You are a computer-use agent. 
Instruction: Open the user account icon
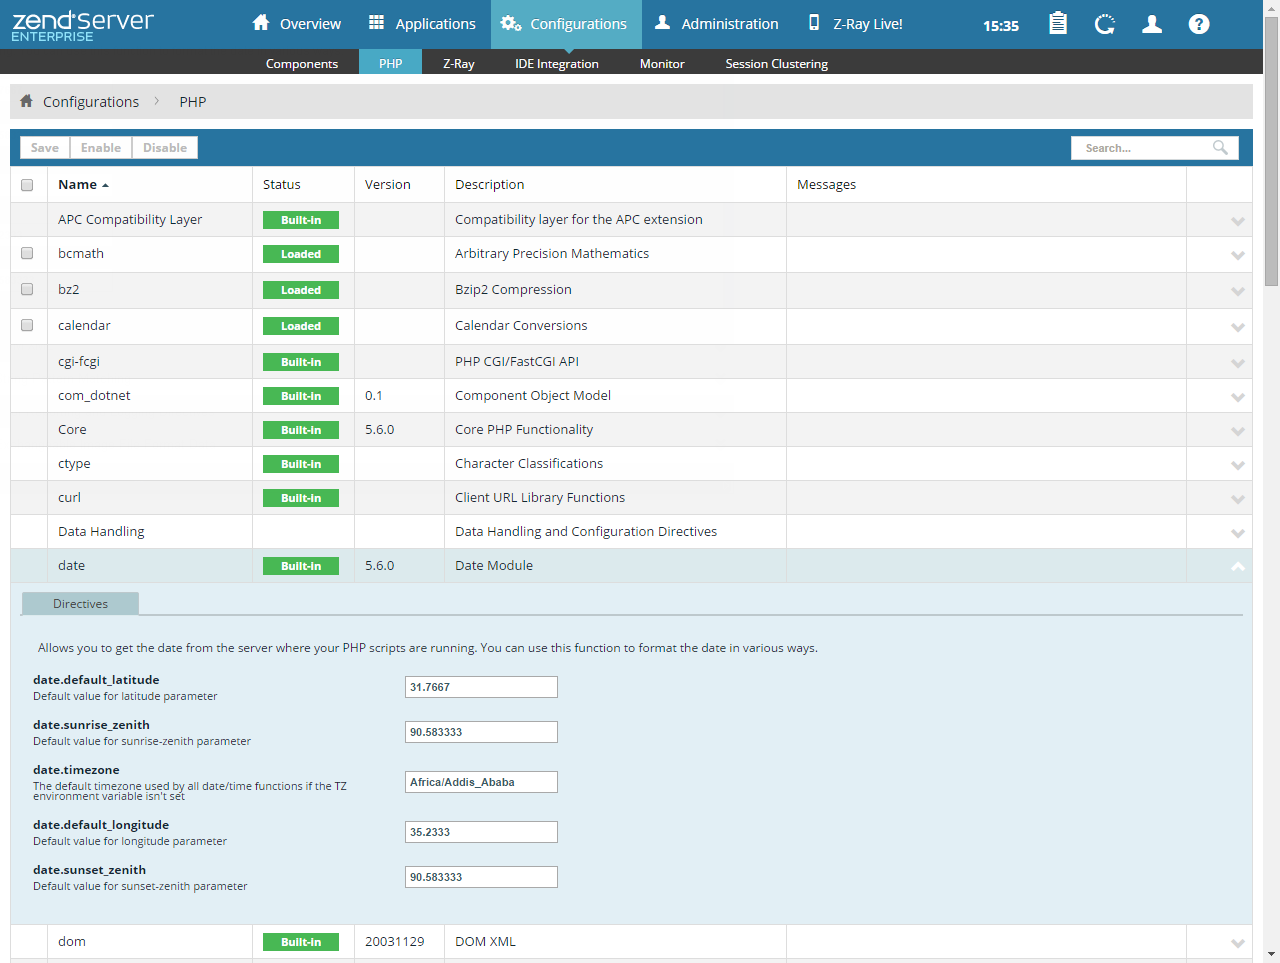(1152, 24)
